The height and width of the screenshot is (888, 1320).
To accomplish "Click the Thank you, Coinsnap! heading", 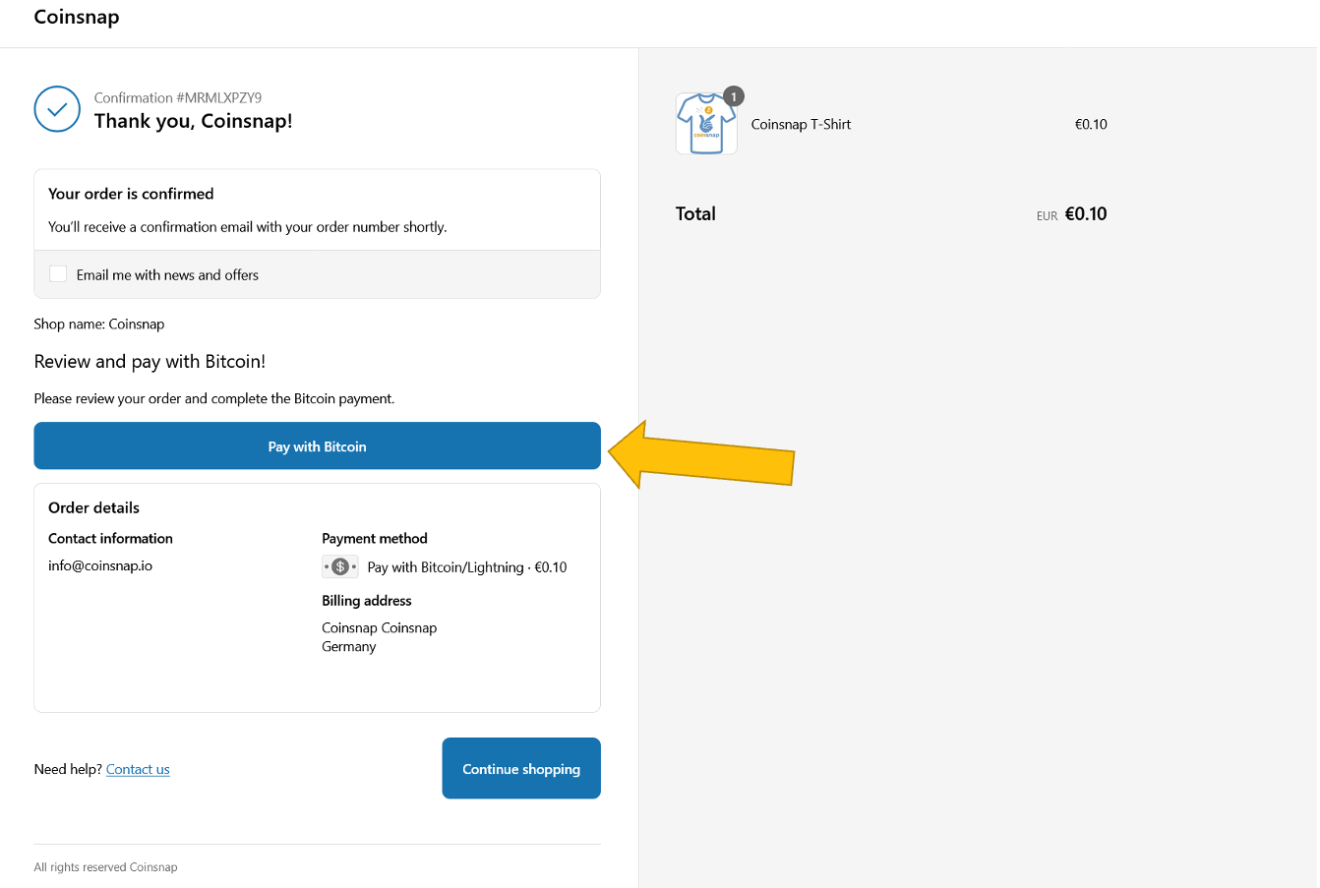I will click(x=193, y=121).
